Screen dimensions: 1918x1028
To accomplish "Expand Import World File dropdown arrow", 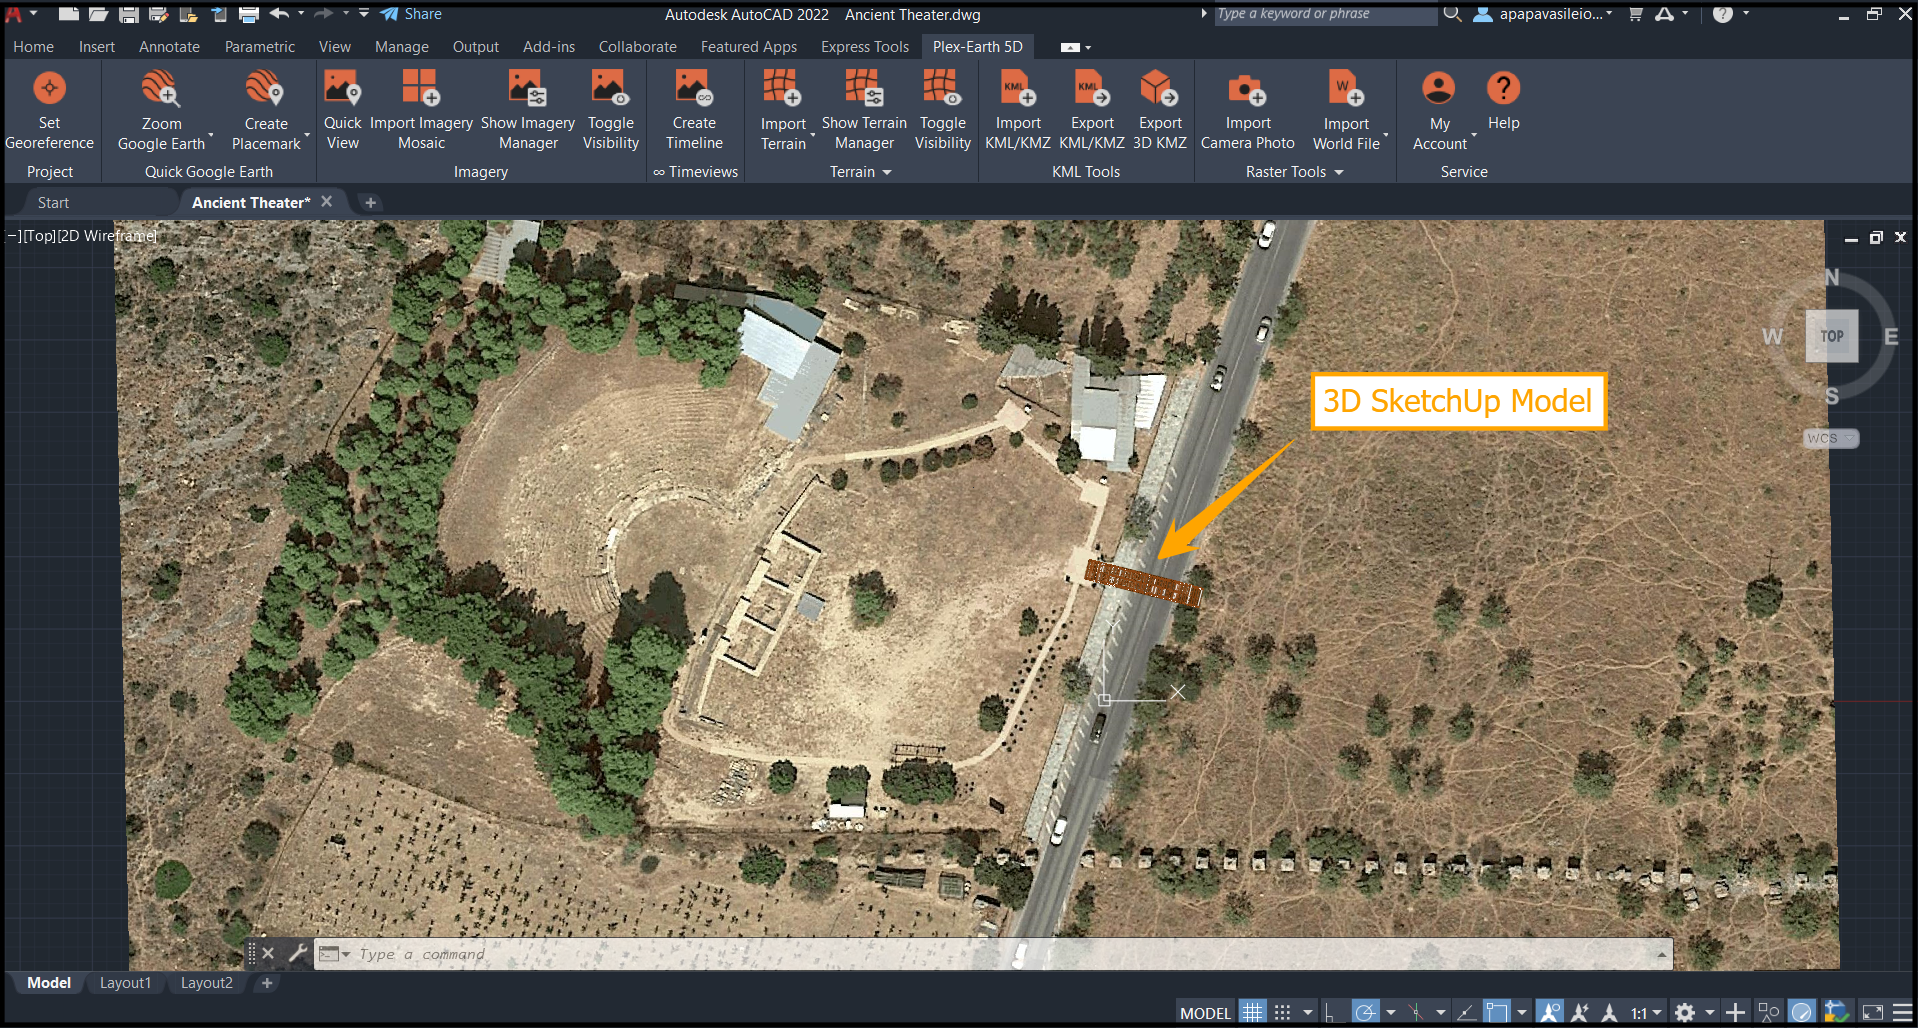I will [1385, 134].
